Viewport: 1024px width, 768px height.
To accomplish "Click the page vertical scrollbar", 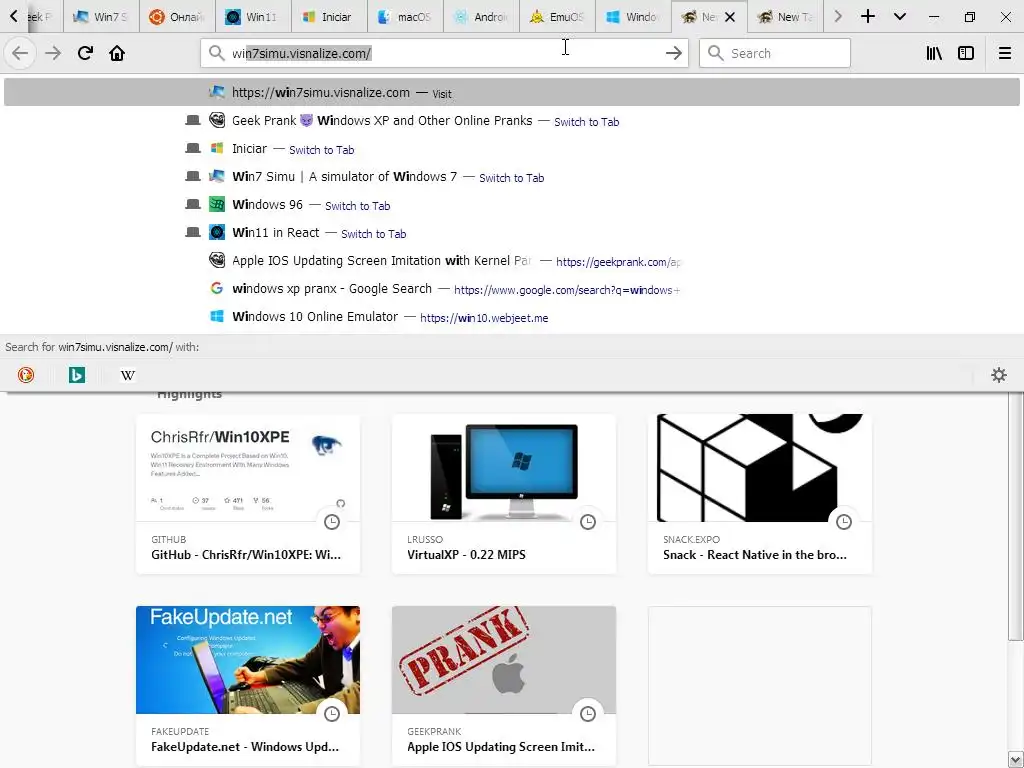I will pyautogui.click(x=1015, y=516).
